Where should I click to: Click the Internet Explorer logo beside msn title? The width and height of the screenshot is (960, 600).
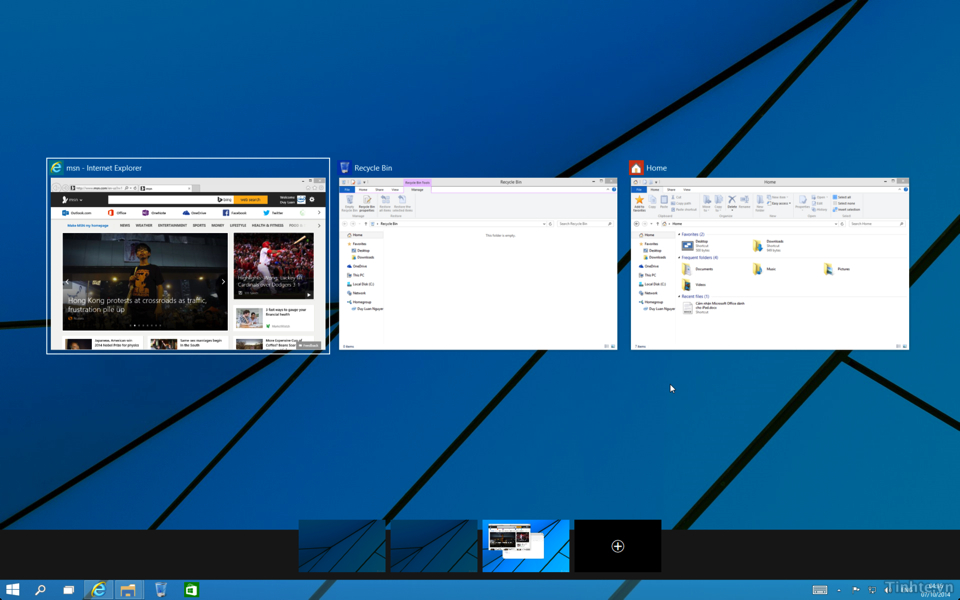pyautogui.click(x=57, y=168)
